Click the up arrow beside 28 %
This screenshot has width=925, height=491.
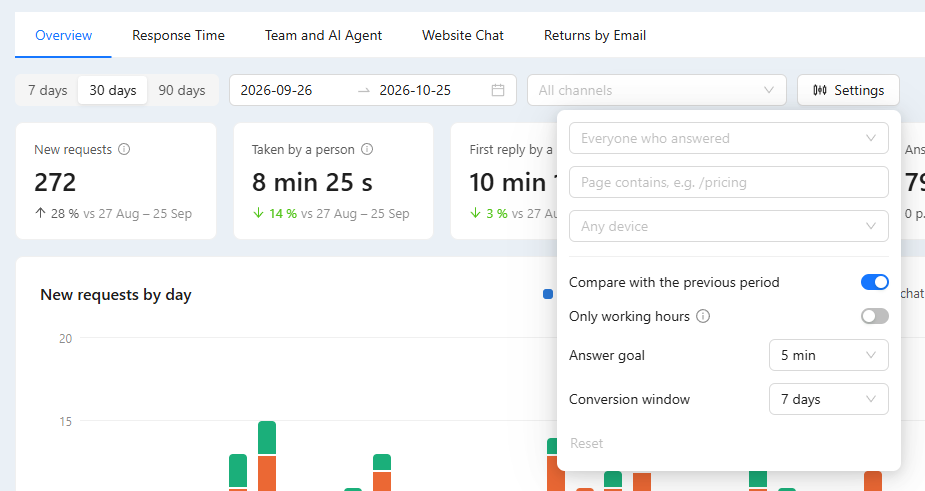40,213
